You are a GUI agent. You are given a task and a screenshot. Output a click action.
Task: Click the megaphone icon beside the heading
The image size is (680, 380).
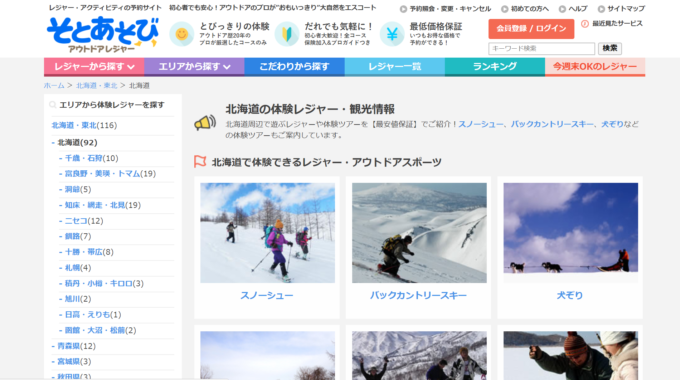205,123
